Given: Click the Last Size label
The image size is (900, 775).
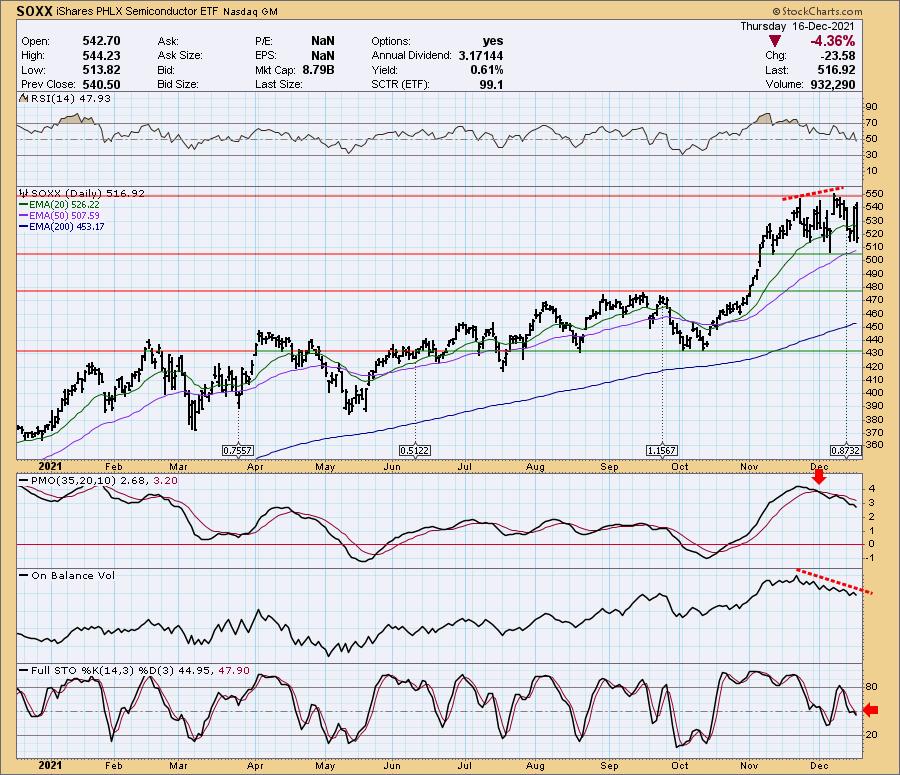Looking at the screenshot, I should click(279, 84).
